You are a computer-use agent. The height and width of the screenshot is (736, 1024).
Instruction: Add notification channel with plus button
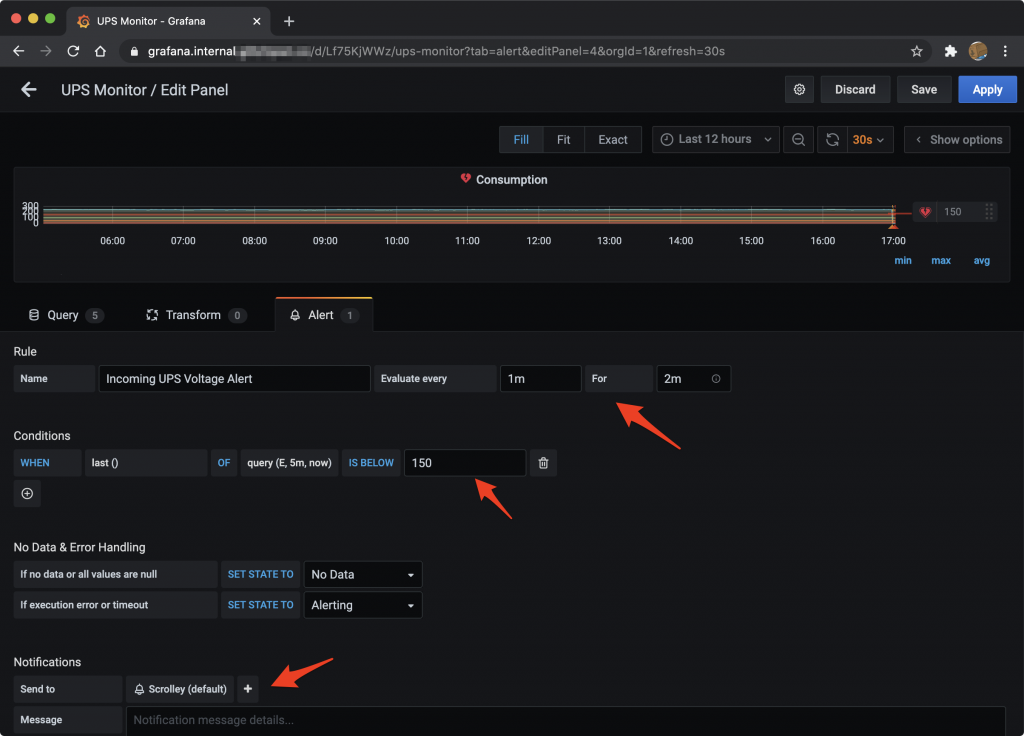coord(248,689)
